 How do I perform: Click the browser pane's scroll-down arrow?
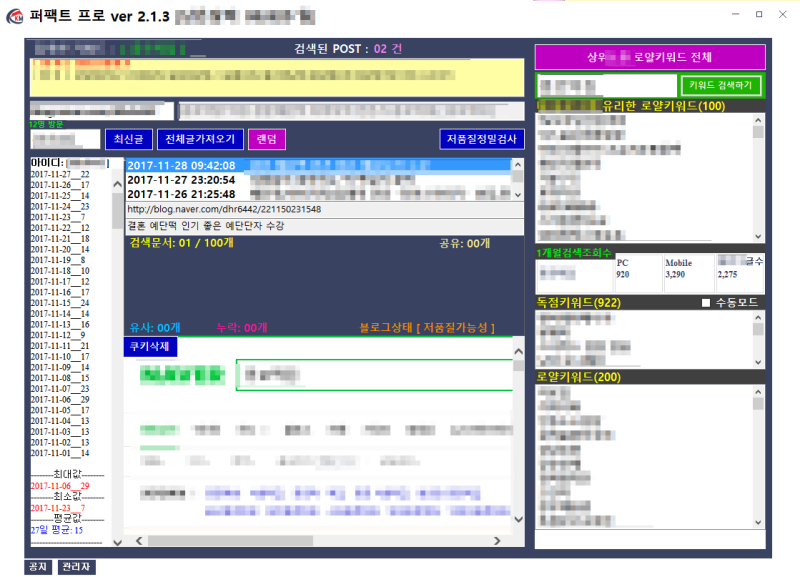tap(518, 519)
